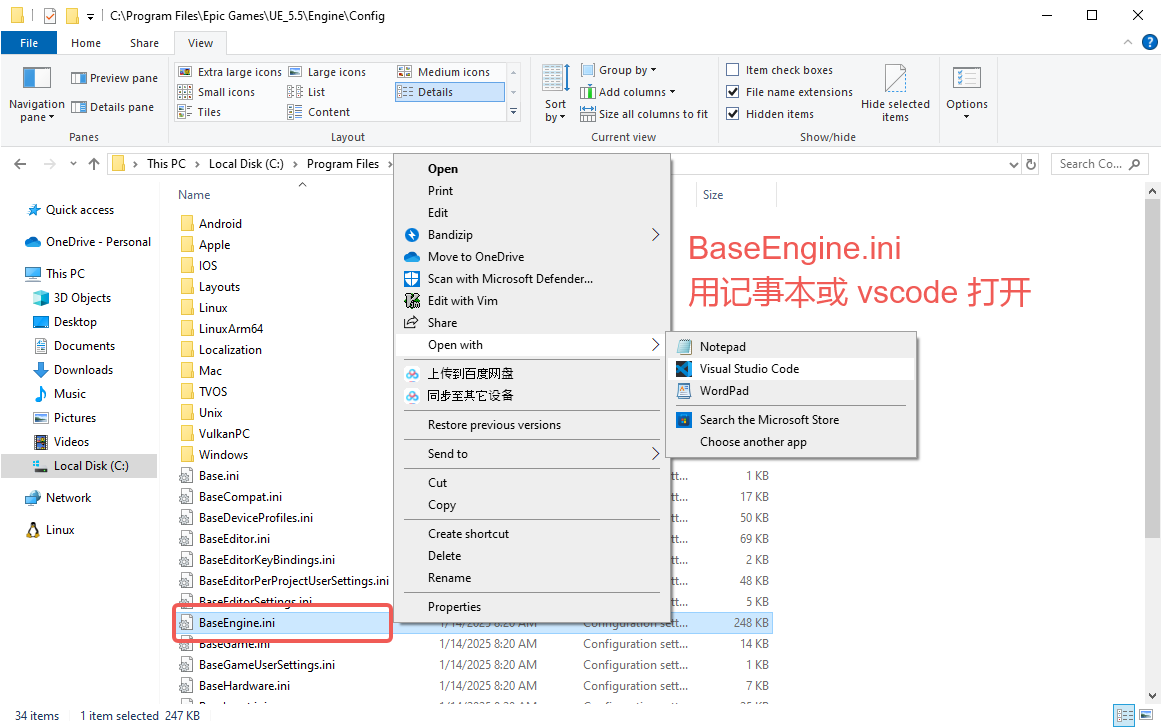
Task: Switch to large thumbnails view icon
Action: (1146, 715)
